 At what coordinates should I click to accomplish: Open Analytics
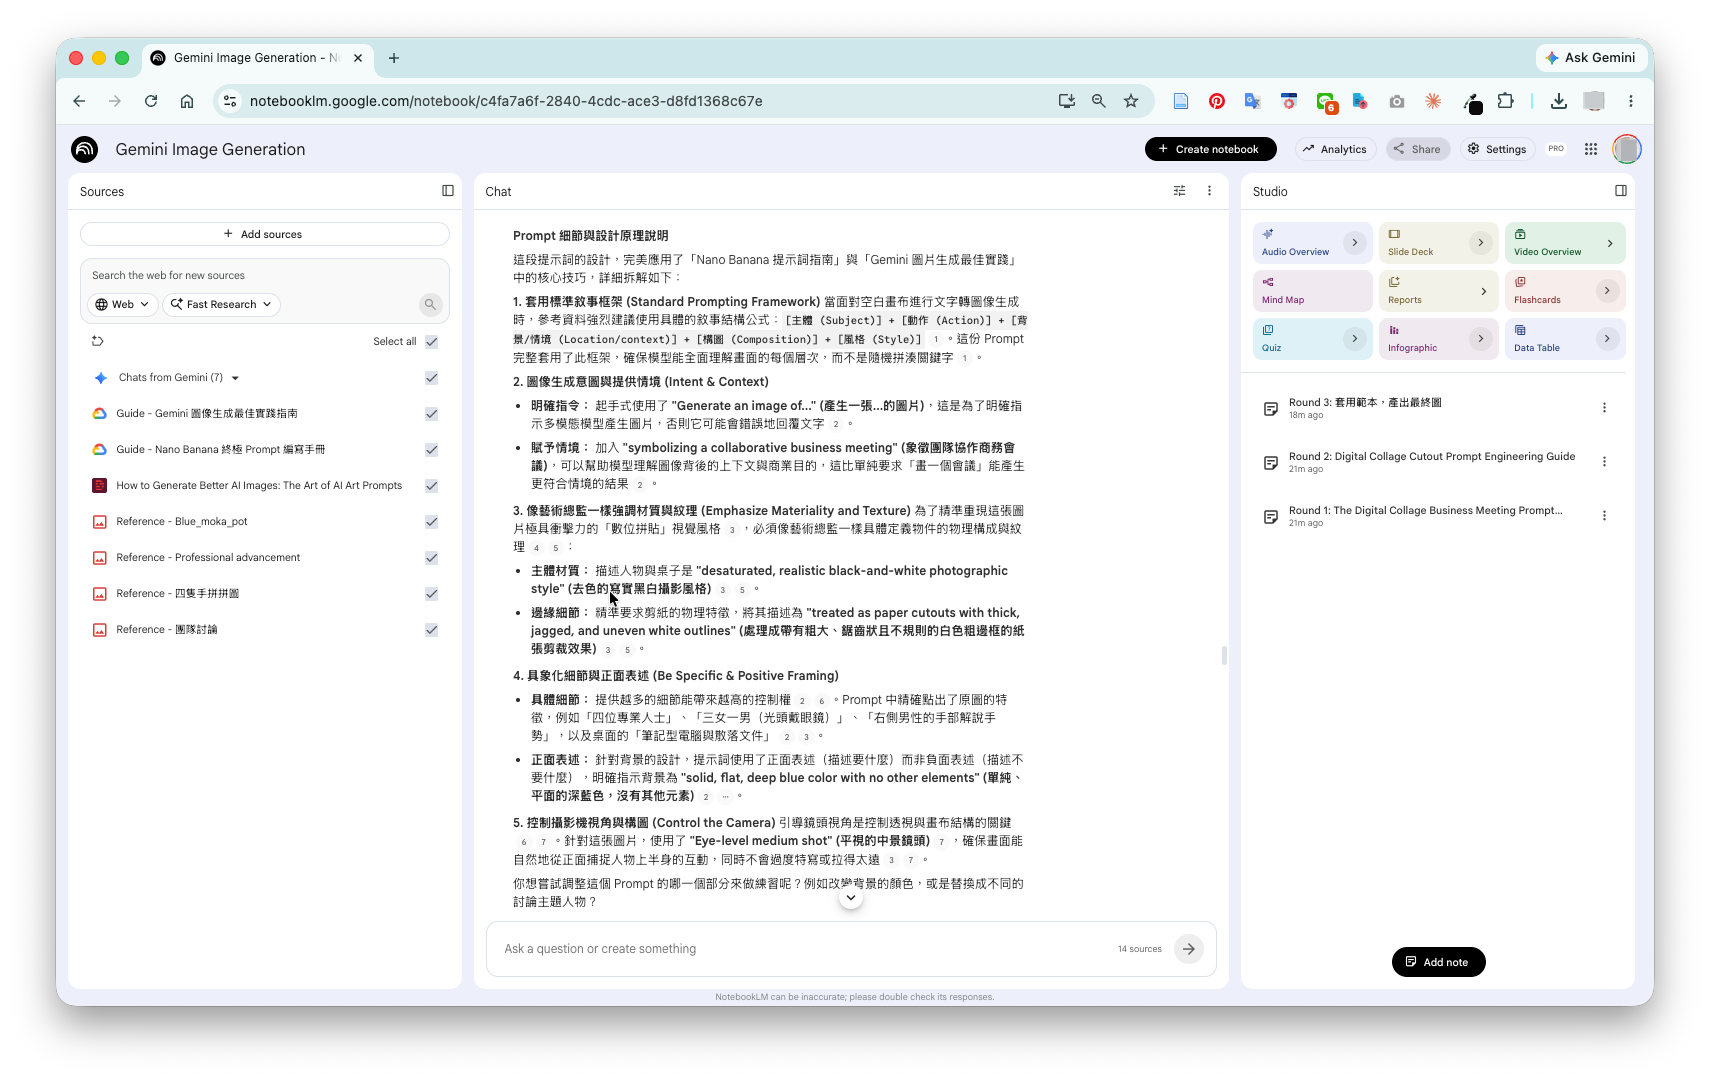(x=1336, y=149)
